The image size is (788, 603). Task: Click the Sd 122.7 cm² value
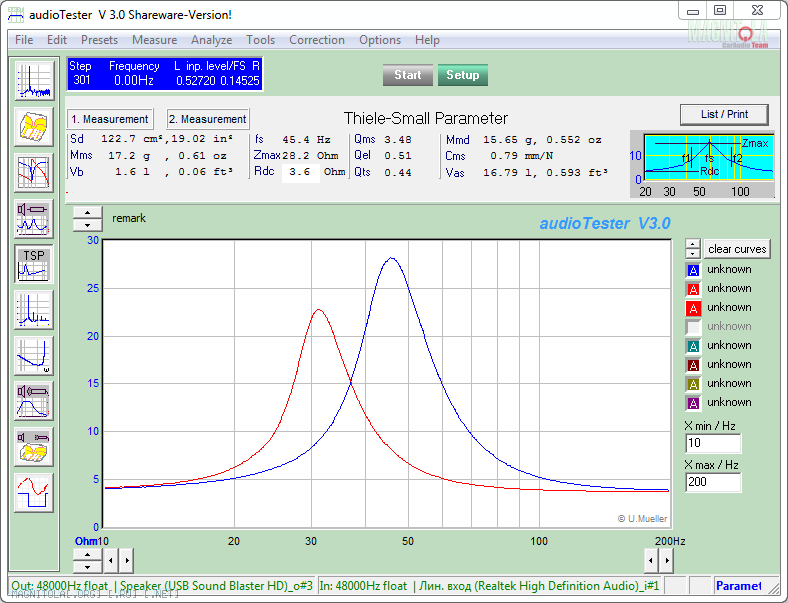click(x=167, y=139)
